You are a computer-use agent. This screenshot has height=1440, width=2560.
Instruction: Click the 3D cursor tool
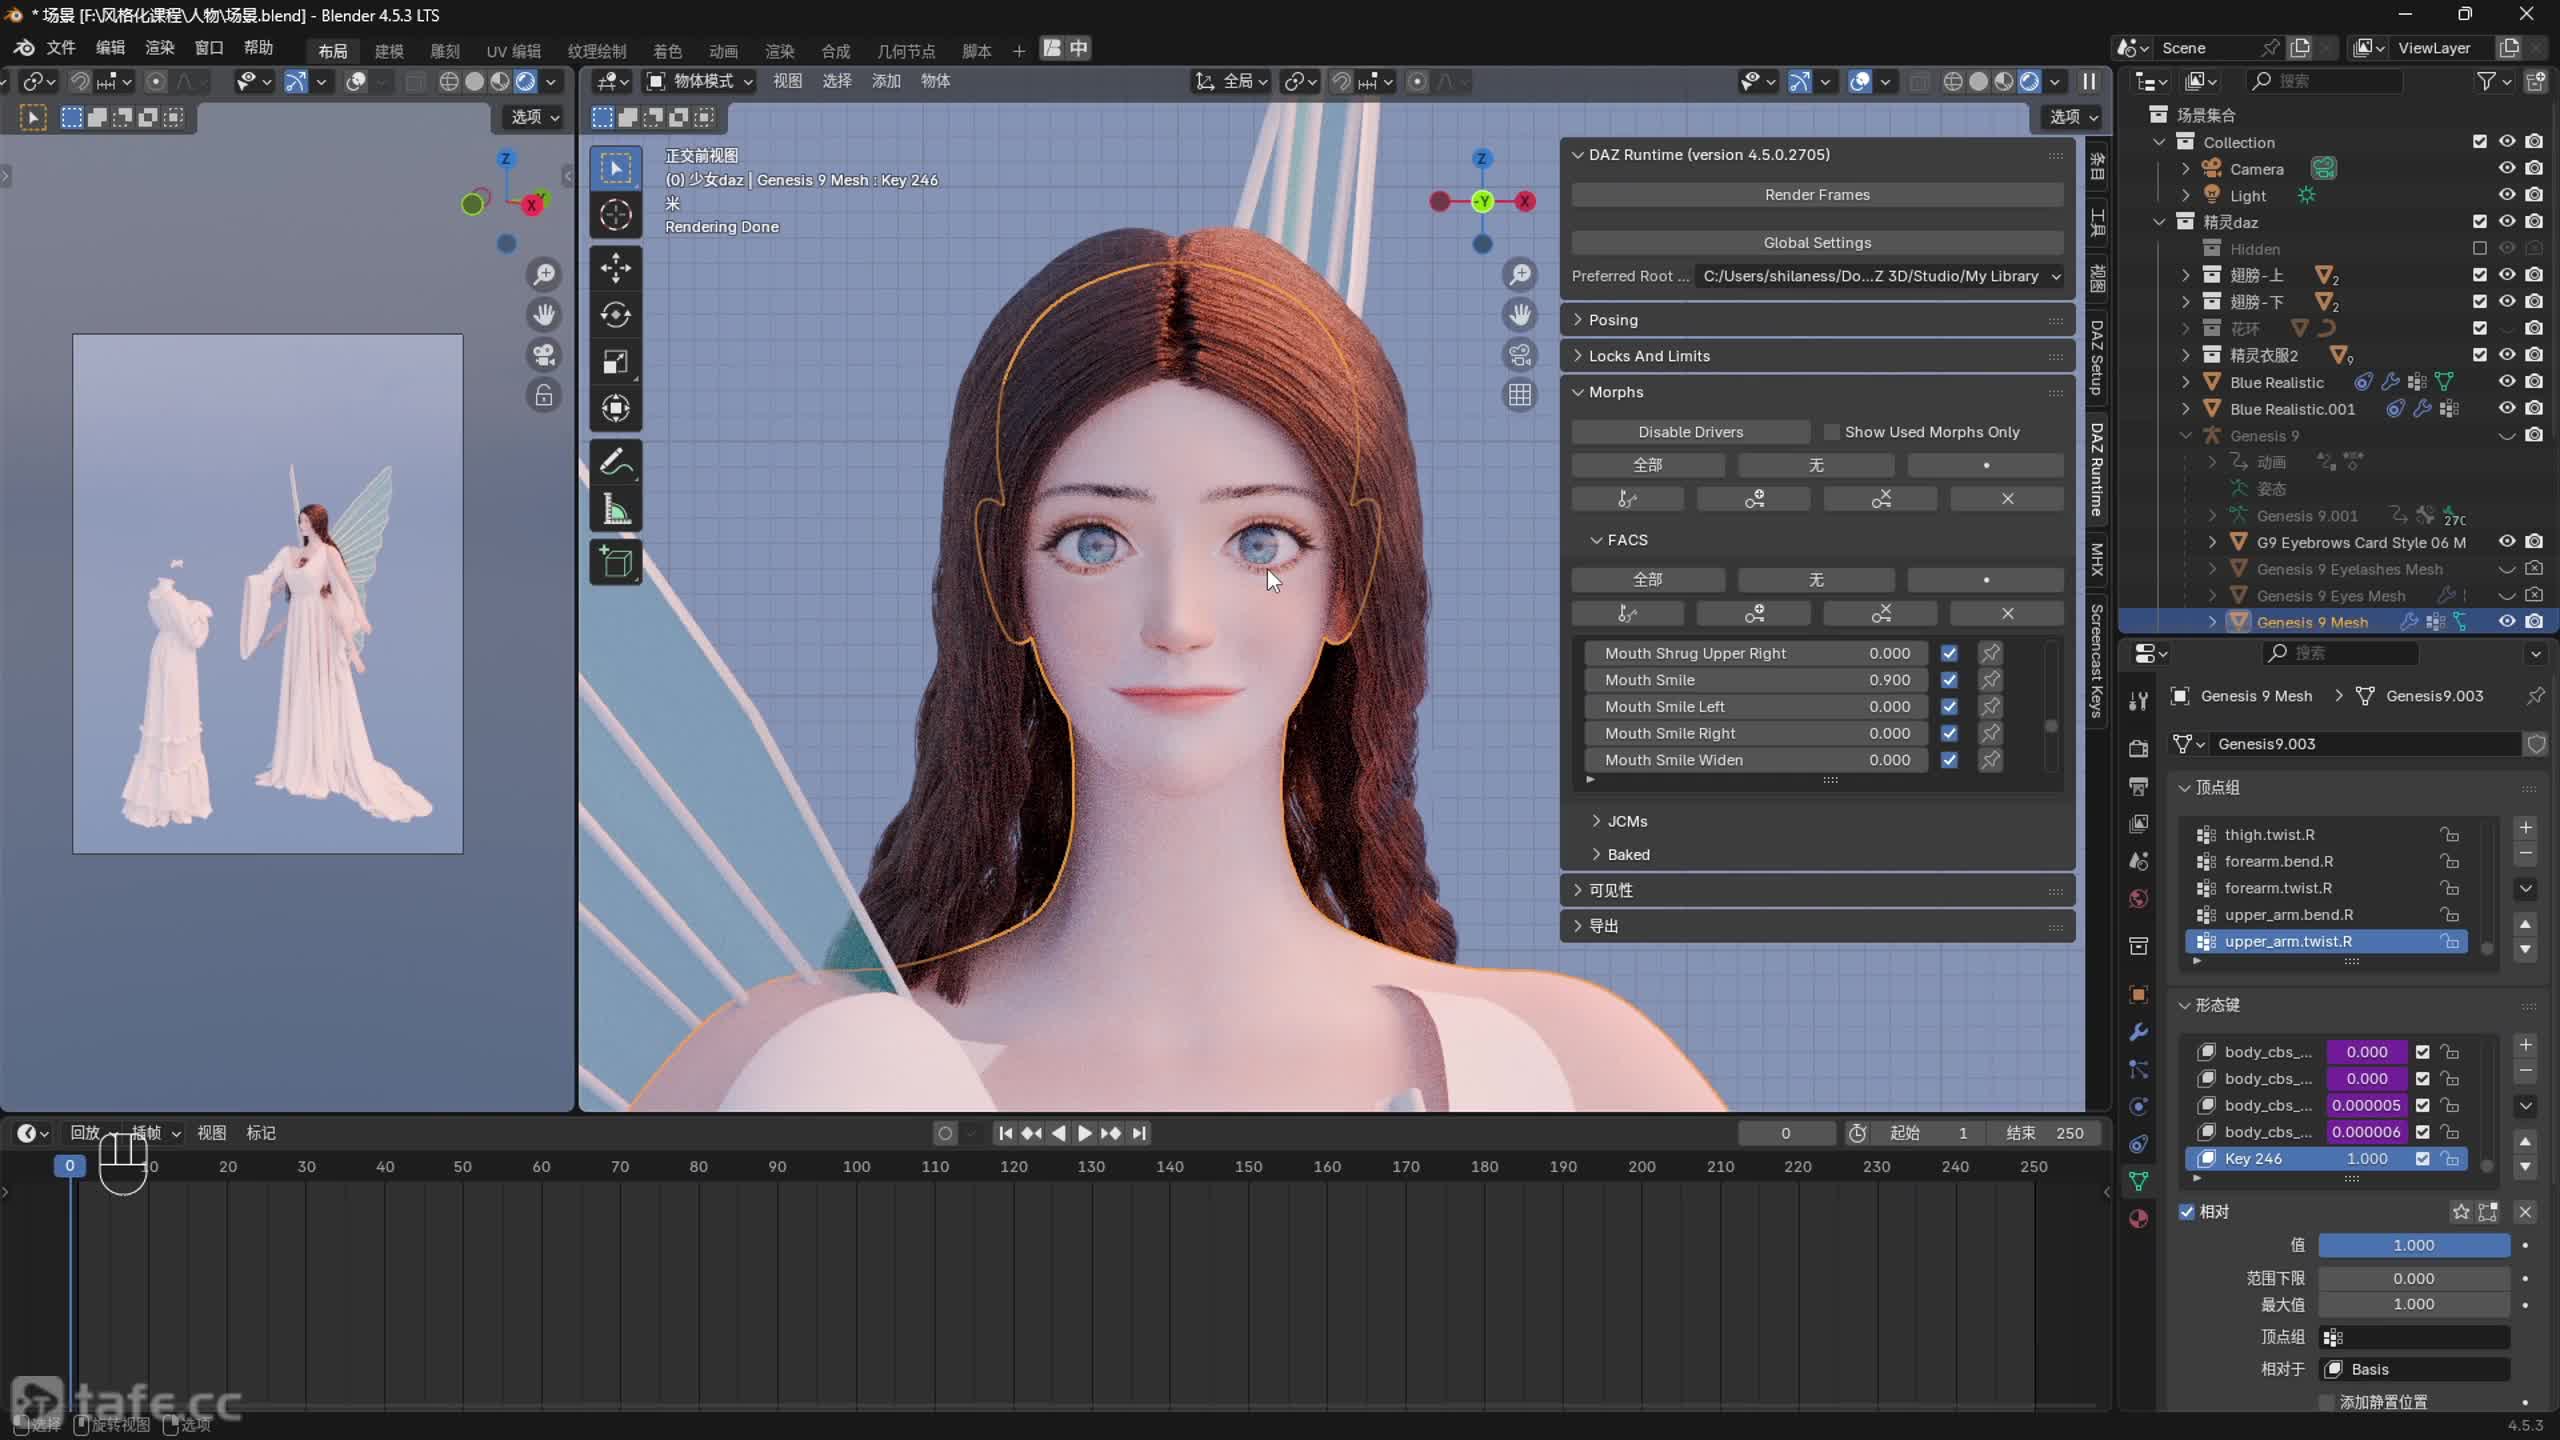tap(615, 214)
